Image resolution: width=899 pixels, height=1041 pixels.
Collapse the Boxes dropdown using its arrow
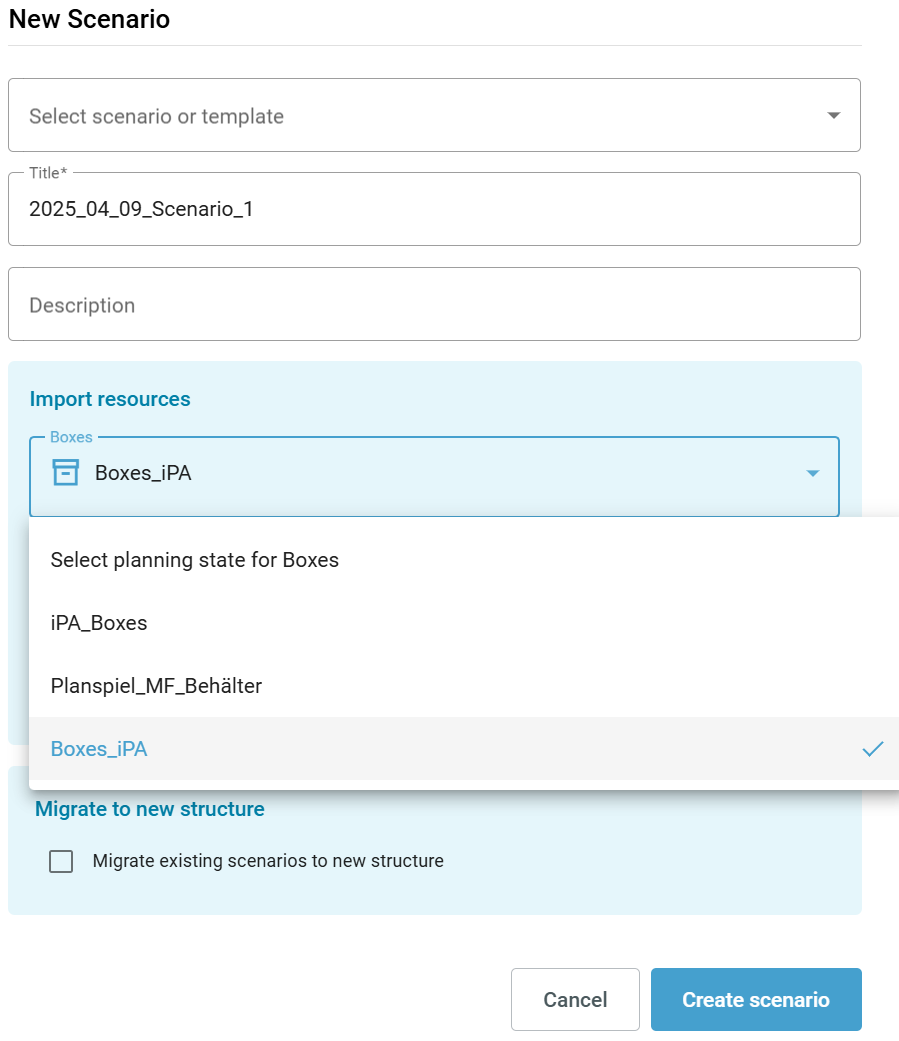click(813, 473)
